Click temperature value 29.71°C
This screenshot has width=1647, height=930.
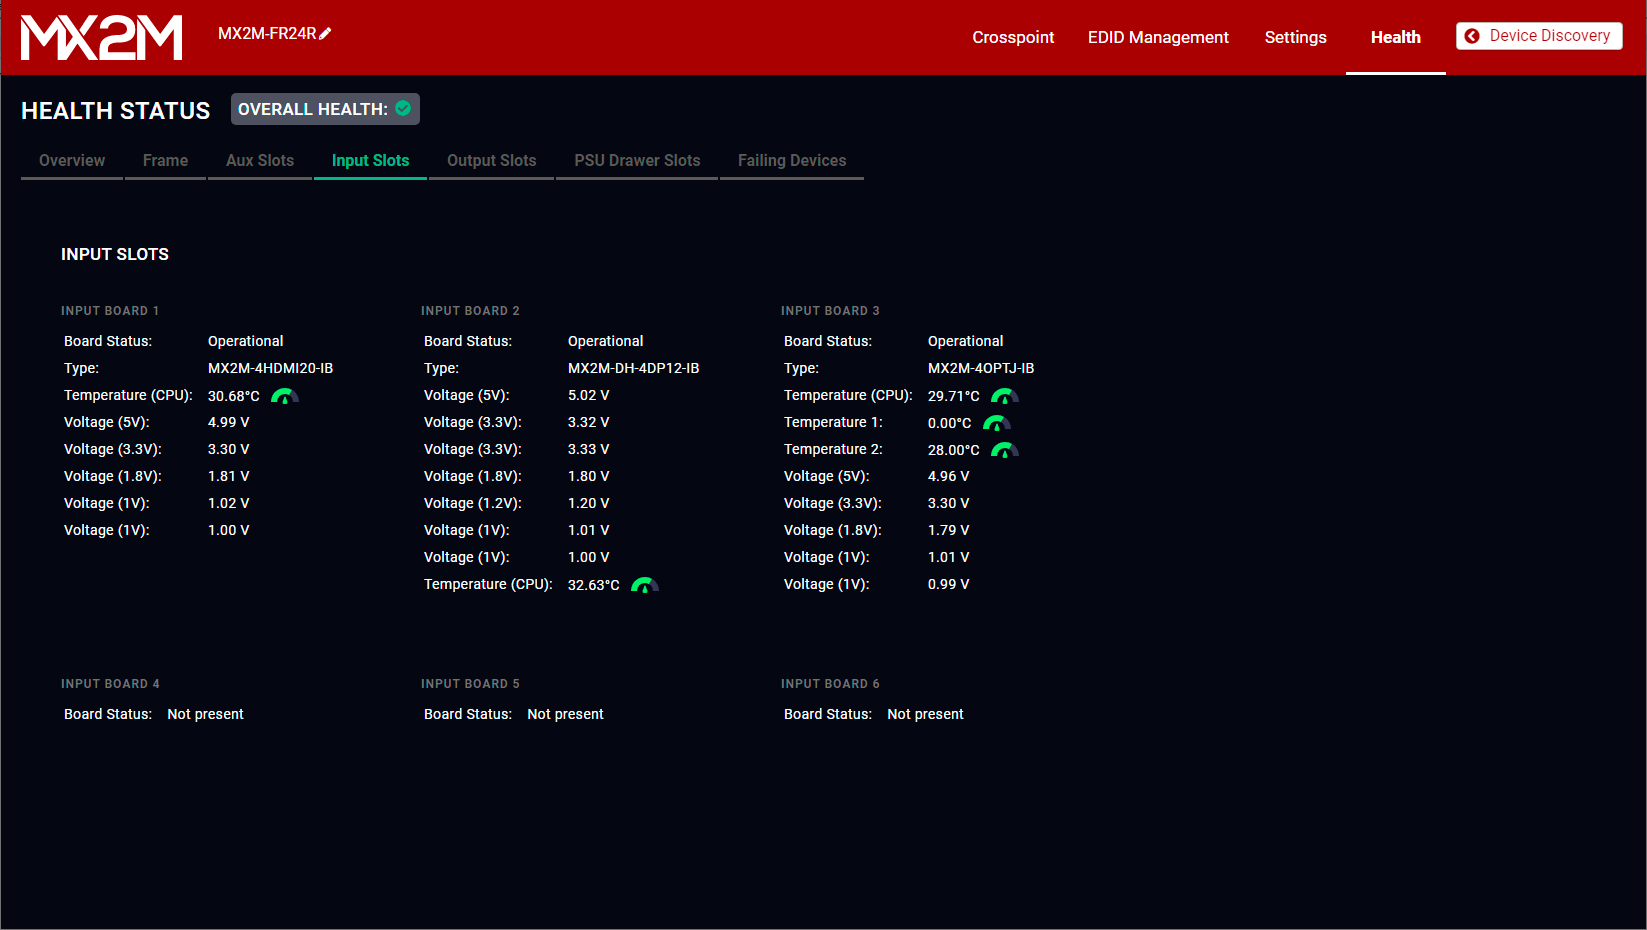click(x=953, y=396)
